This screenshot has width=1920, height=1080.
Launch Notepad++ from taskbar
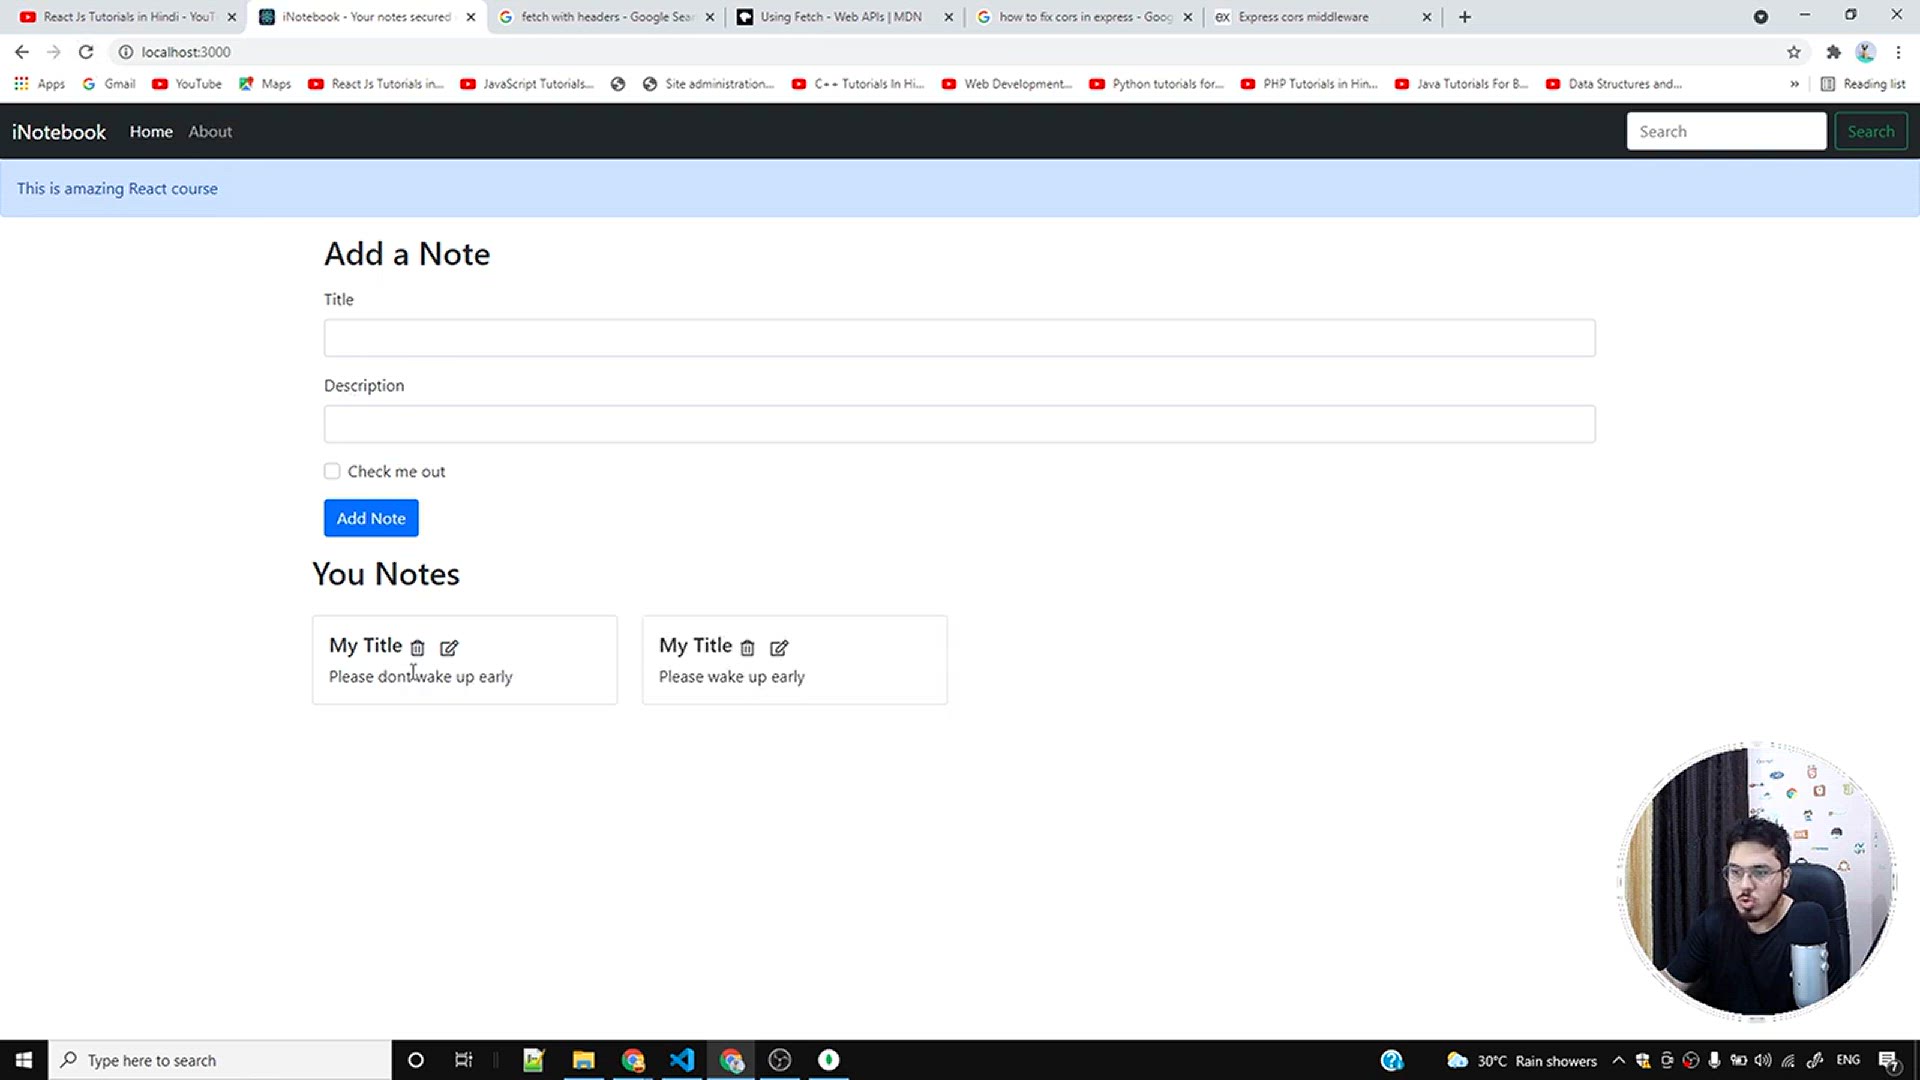click(533, 1060)
